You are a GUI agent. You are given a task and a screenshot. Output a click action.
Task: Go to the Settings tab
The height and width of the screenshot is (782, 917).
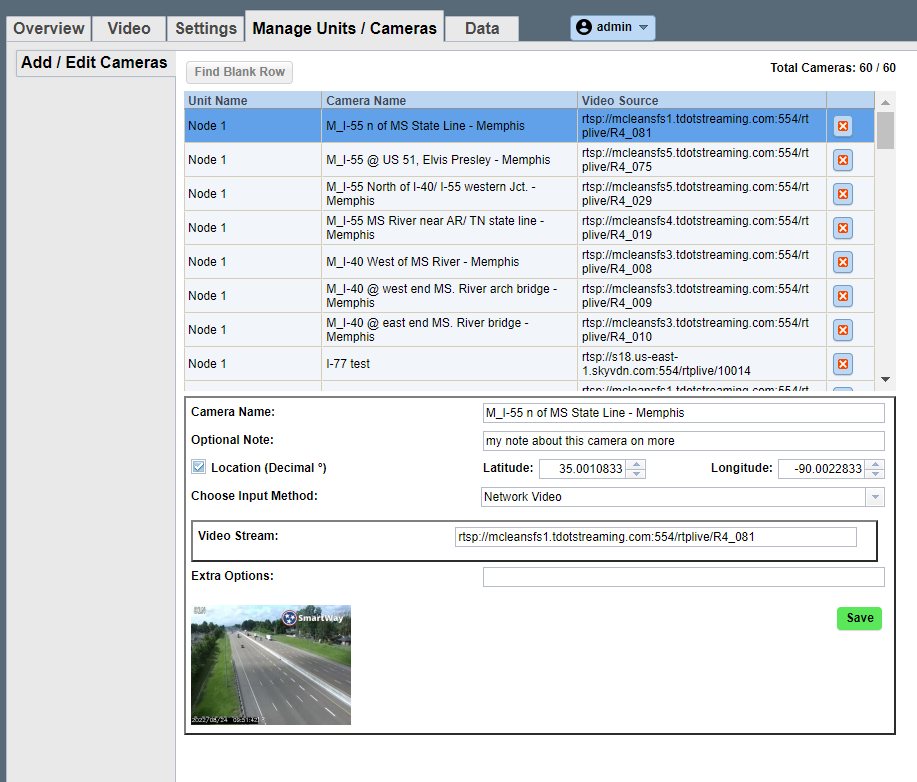tap(206, 29)
